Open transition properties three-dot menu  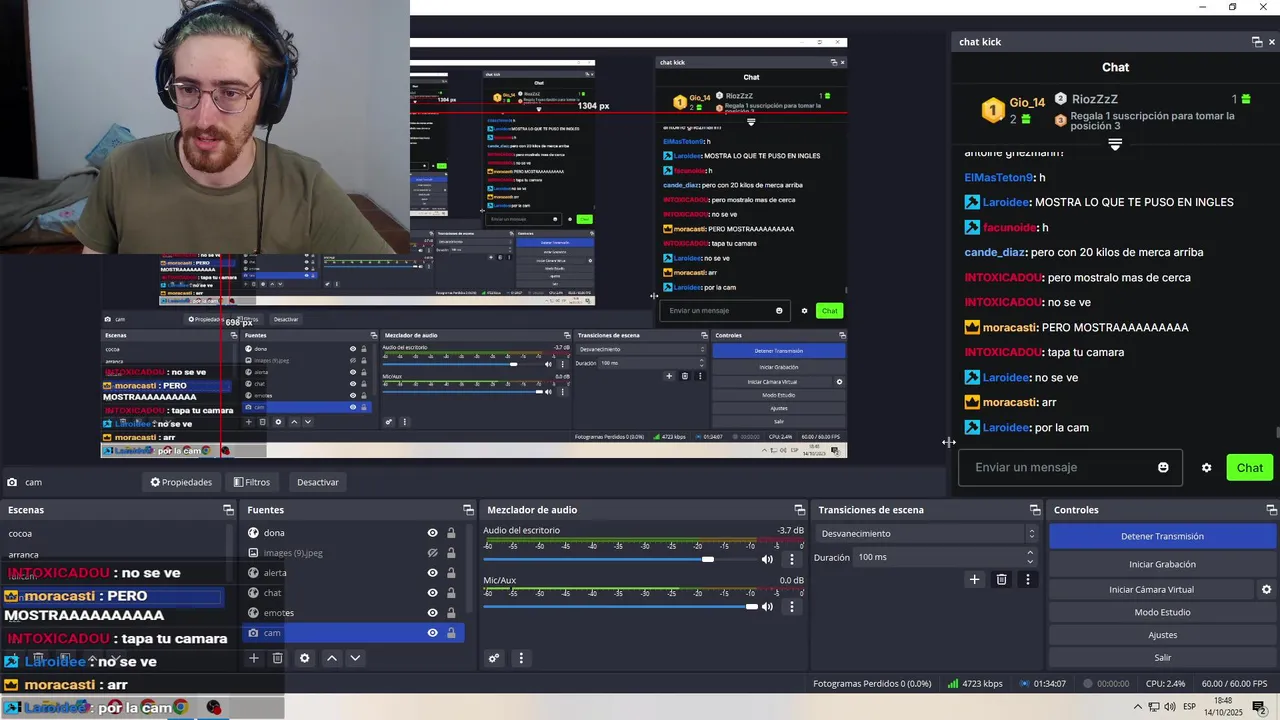point(1029,579)
